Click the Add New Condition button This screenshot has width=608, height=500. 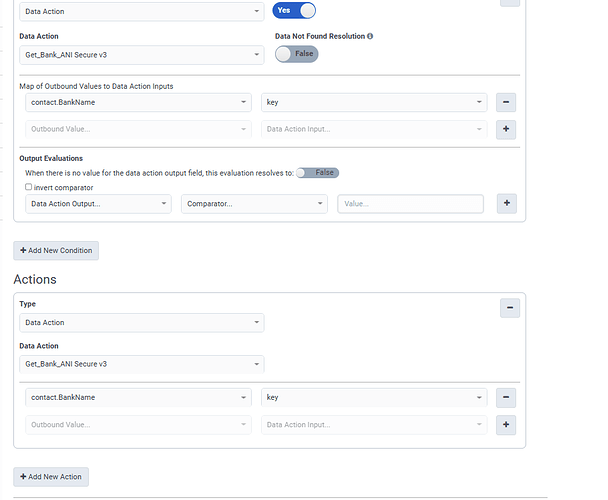click(56, 251)
